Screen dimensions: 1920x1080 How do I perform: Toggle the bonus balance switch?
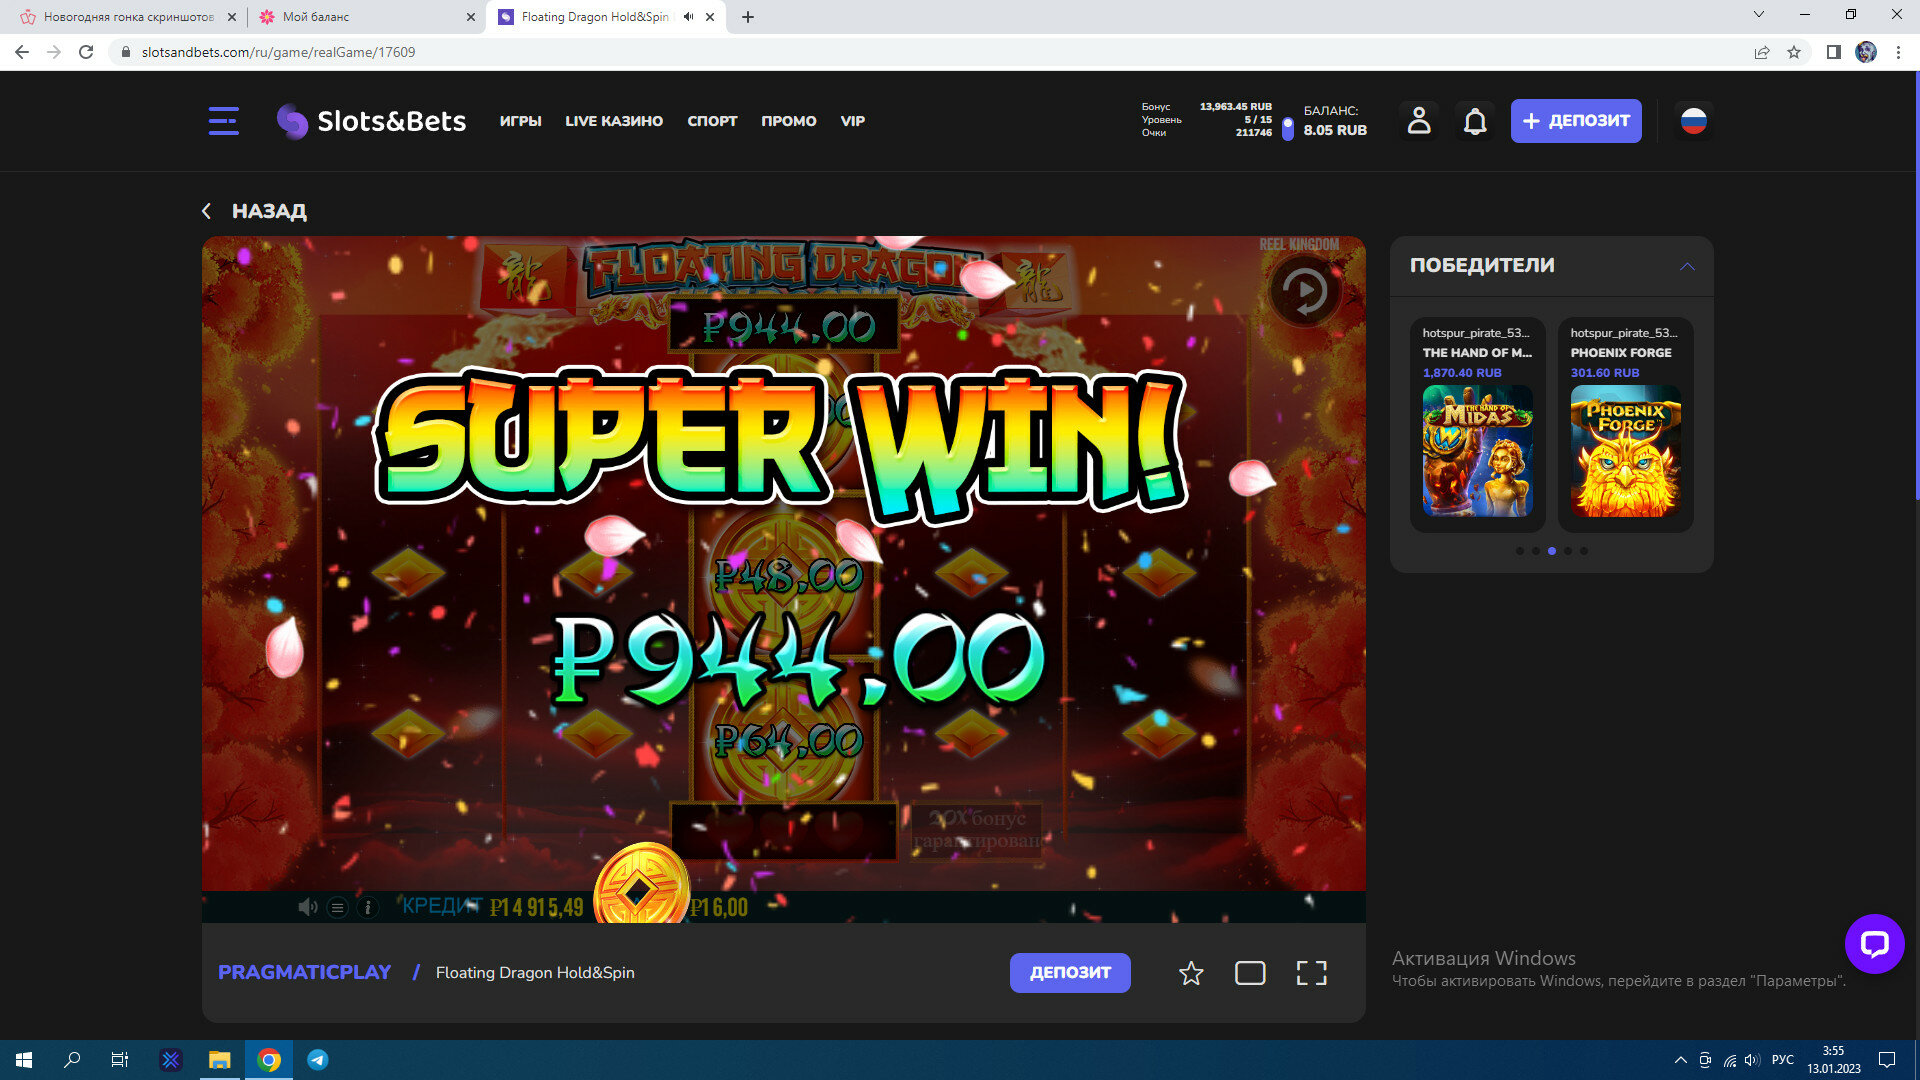pos(1287,128)
